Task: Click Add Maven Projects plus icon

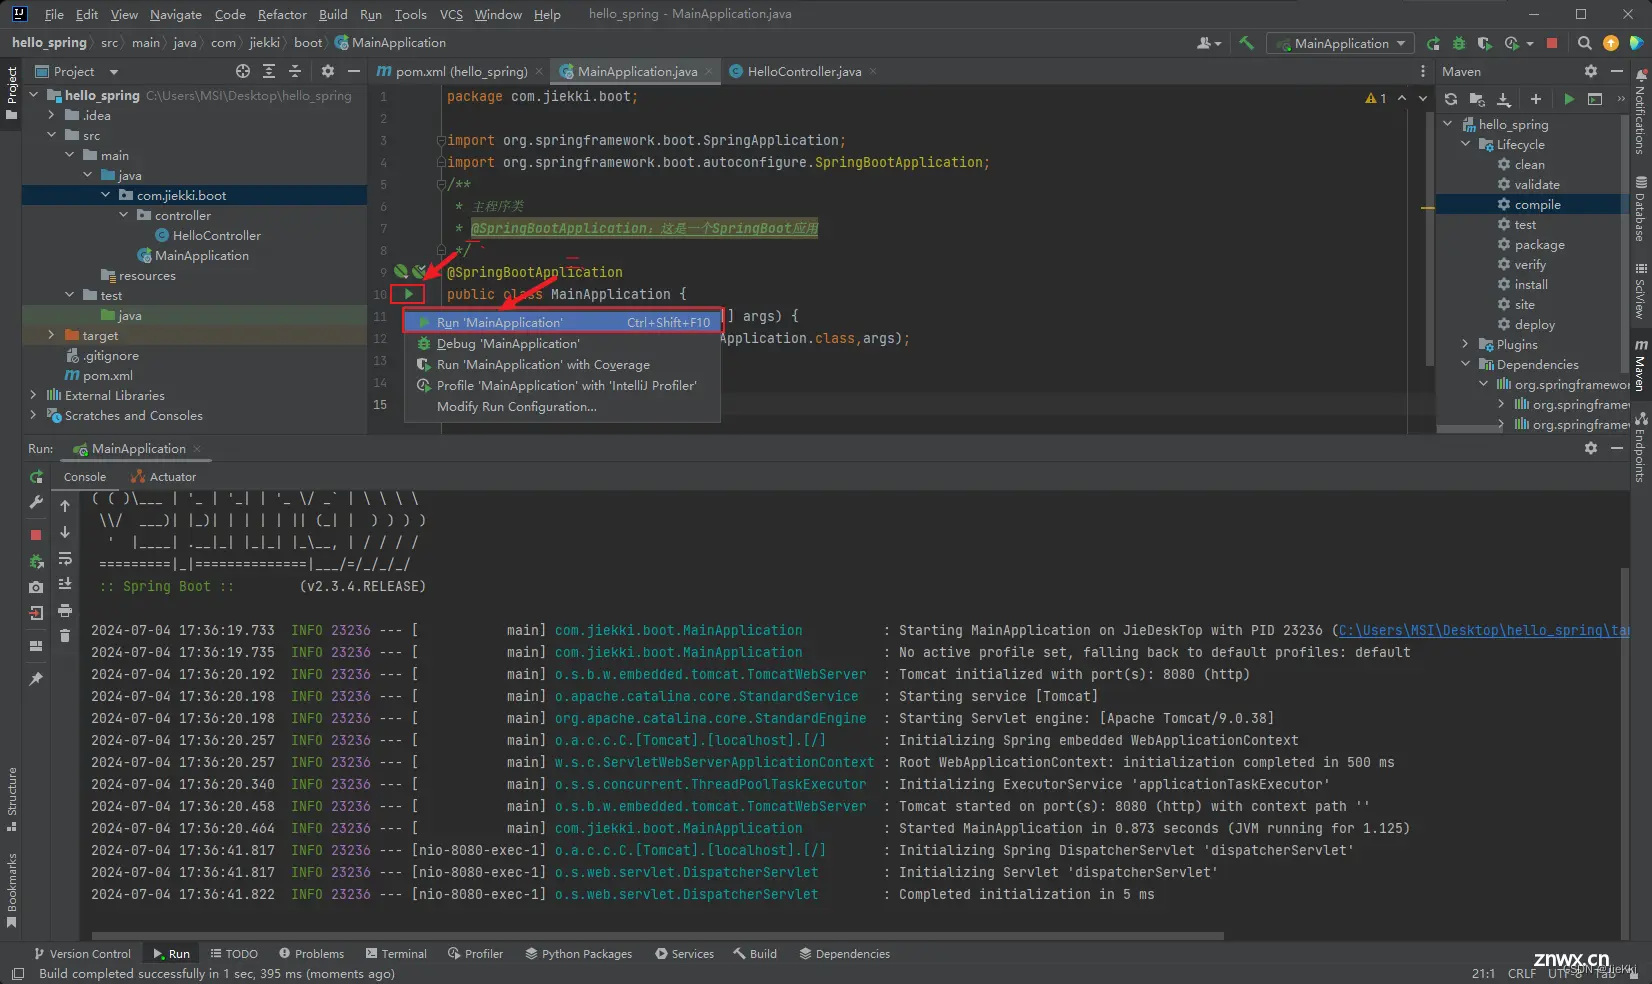Action: tap(1536, 99)
